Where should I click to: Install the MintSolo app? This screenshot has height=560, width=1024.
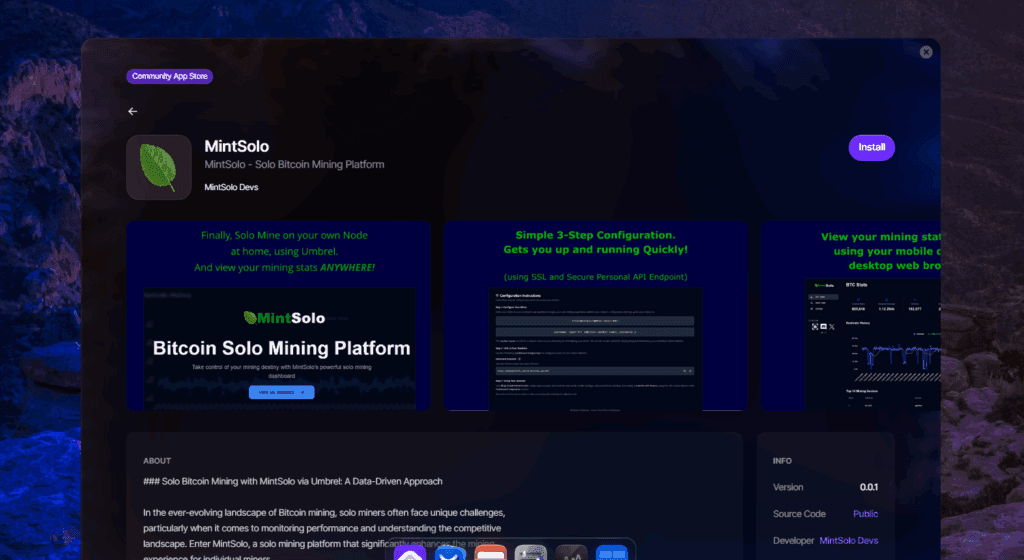871,147
